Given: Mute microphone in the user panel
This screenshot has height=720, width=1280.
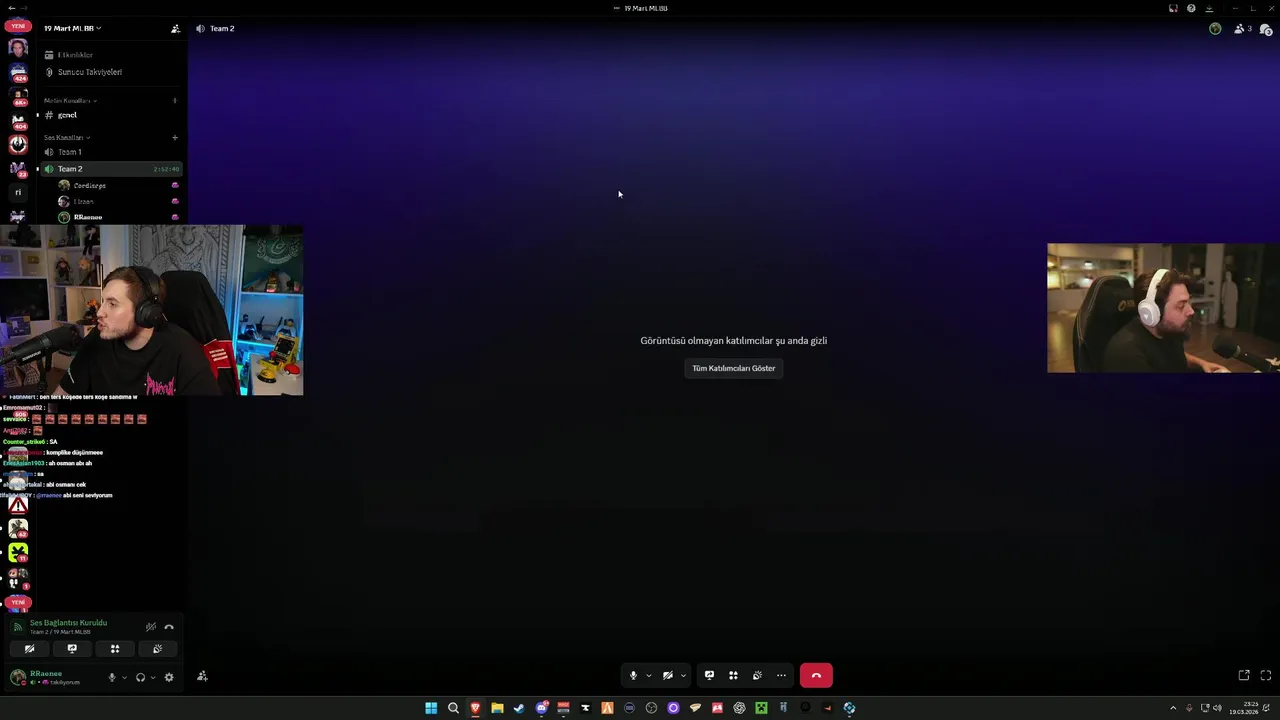Looking at the screenshot, I should click(x=112, y=677).
